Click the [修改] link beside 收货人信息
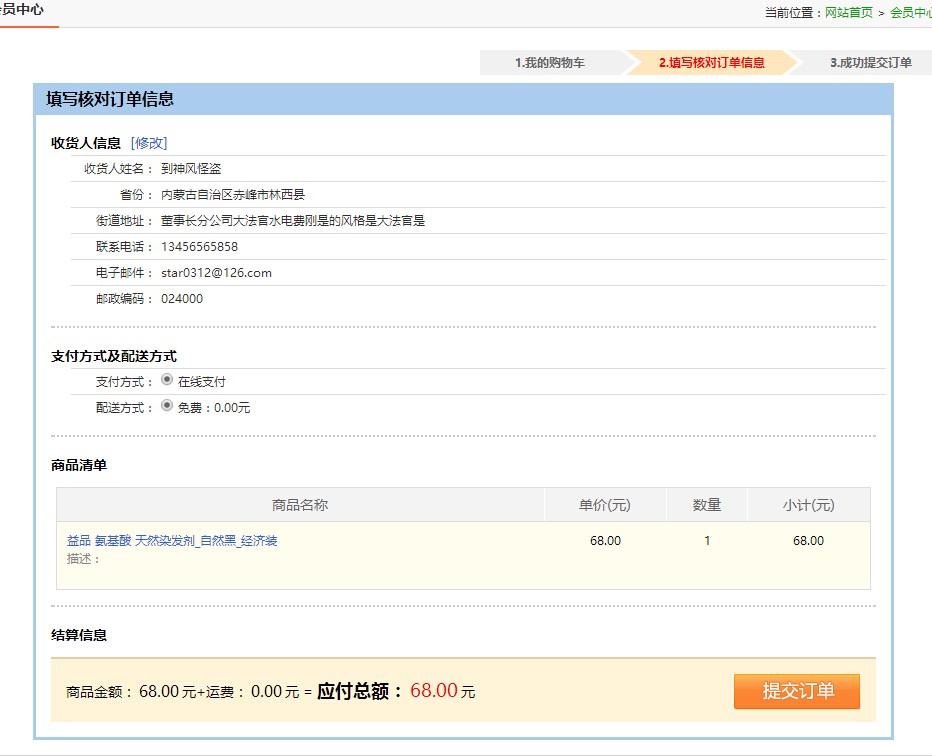 tap(149, 143)
